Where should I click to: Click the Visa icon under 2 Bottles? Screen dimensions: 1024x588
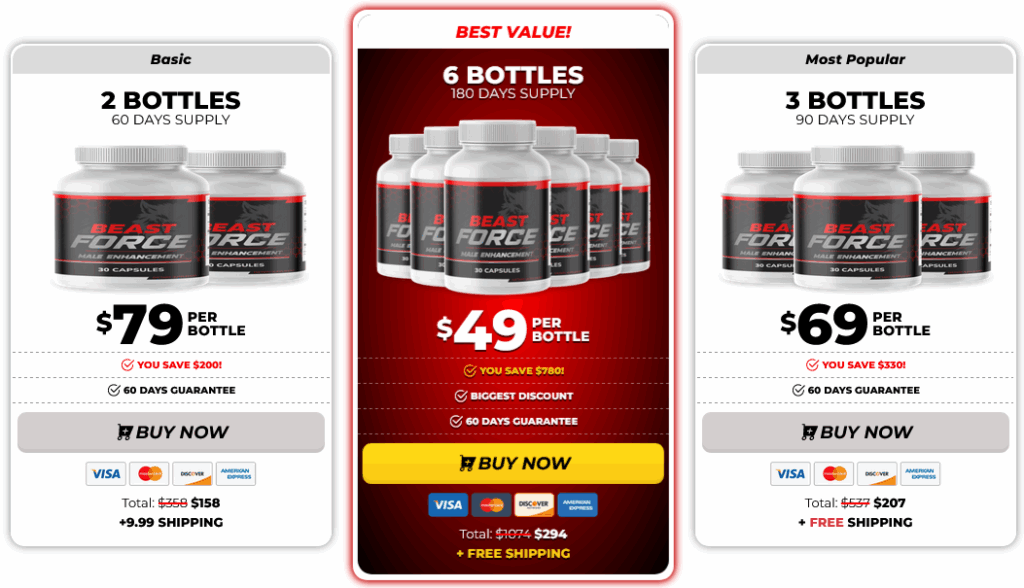106,474
